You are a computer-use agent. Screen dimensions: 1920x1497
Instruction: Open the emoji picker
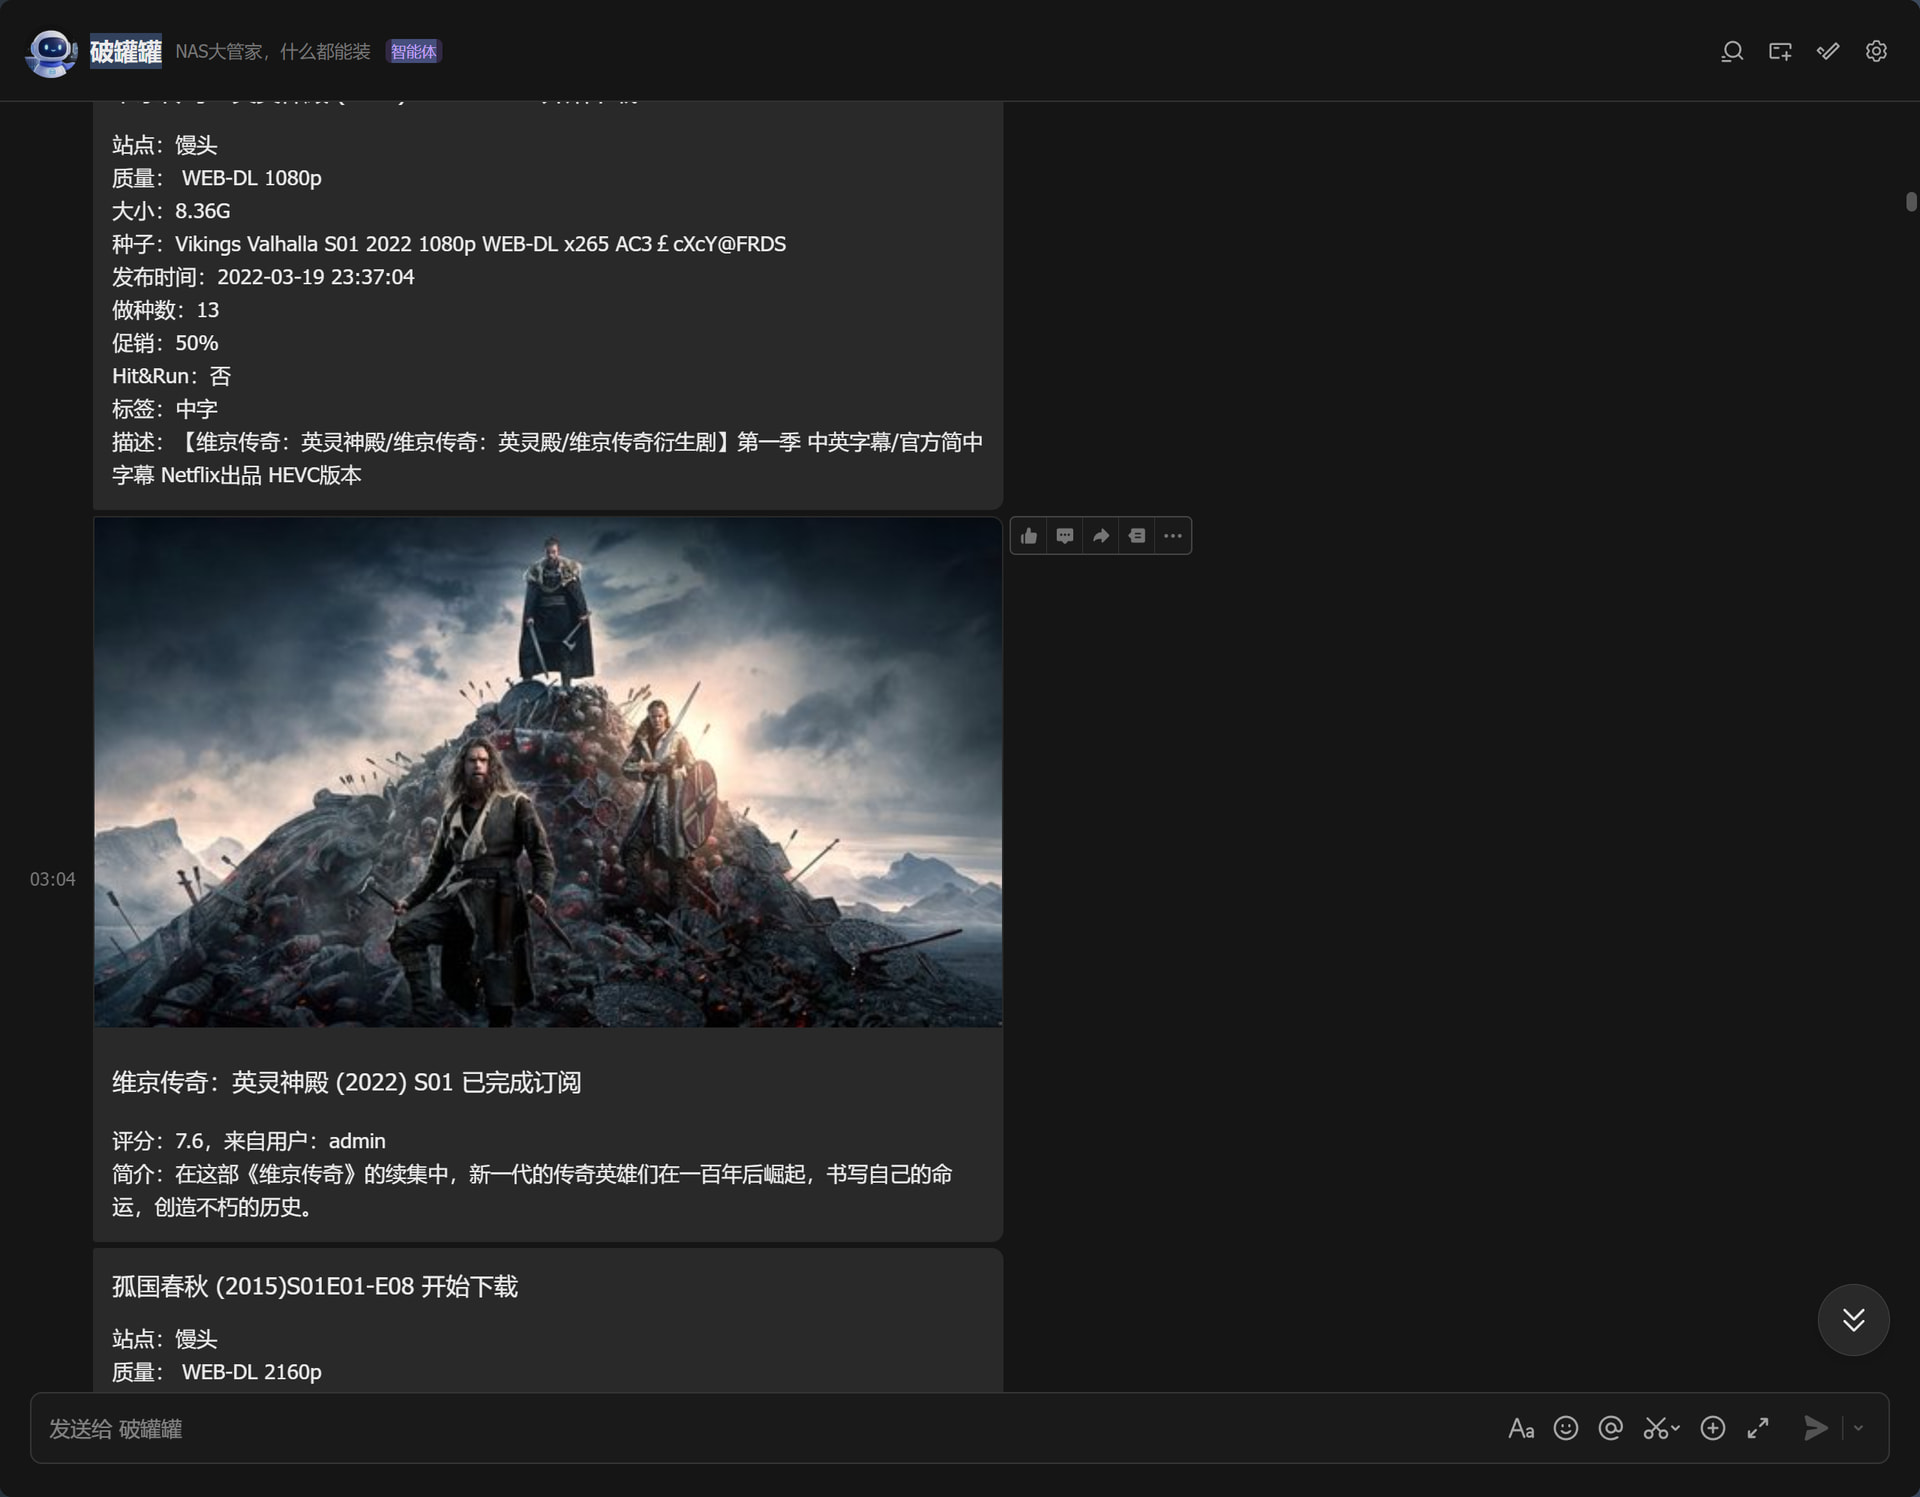click(x=1566, y=1429)
